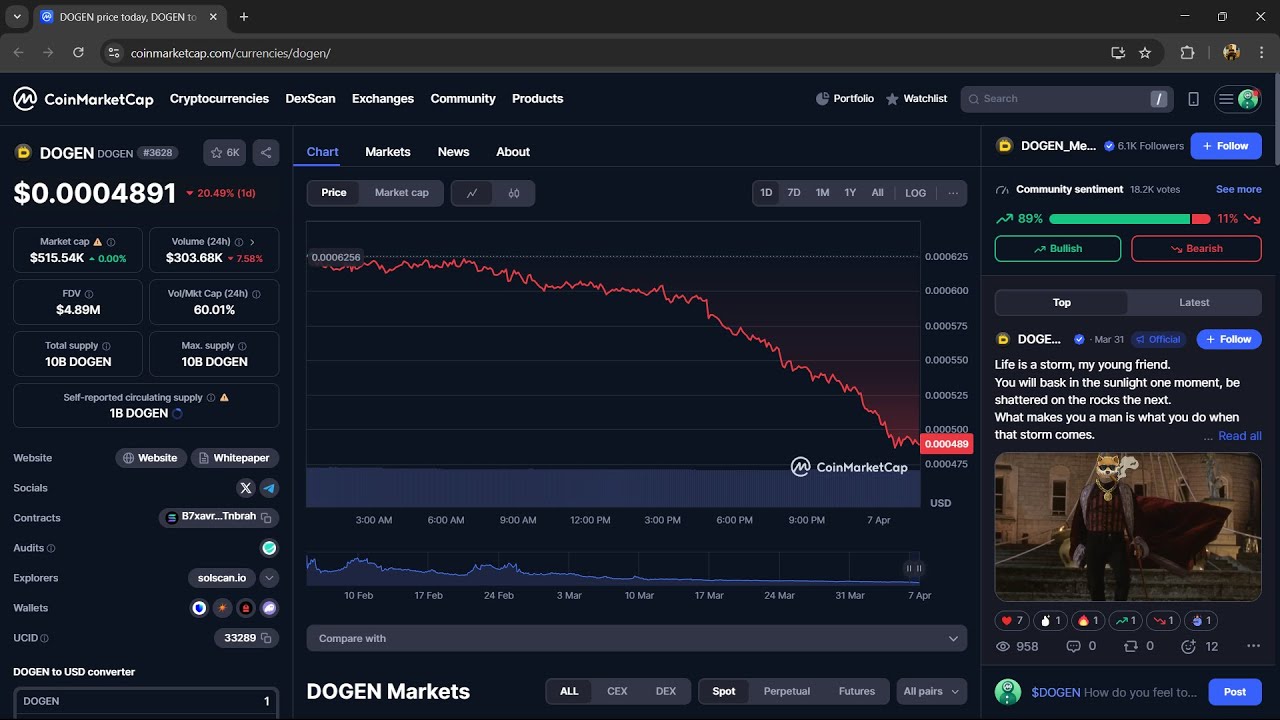This screenshot has height=720, width=1280.
Task: Click the Whitepaper button
Action: click(x=235, y=458)
